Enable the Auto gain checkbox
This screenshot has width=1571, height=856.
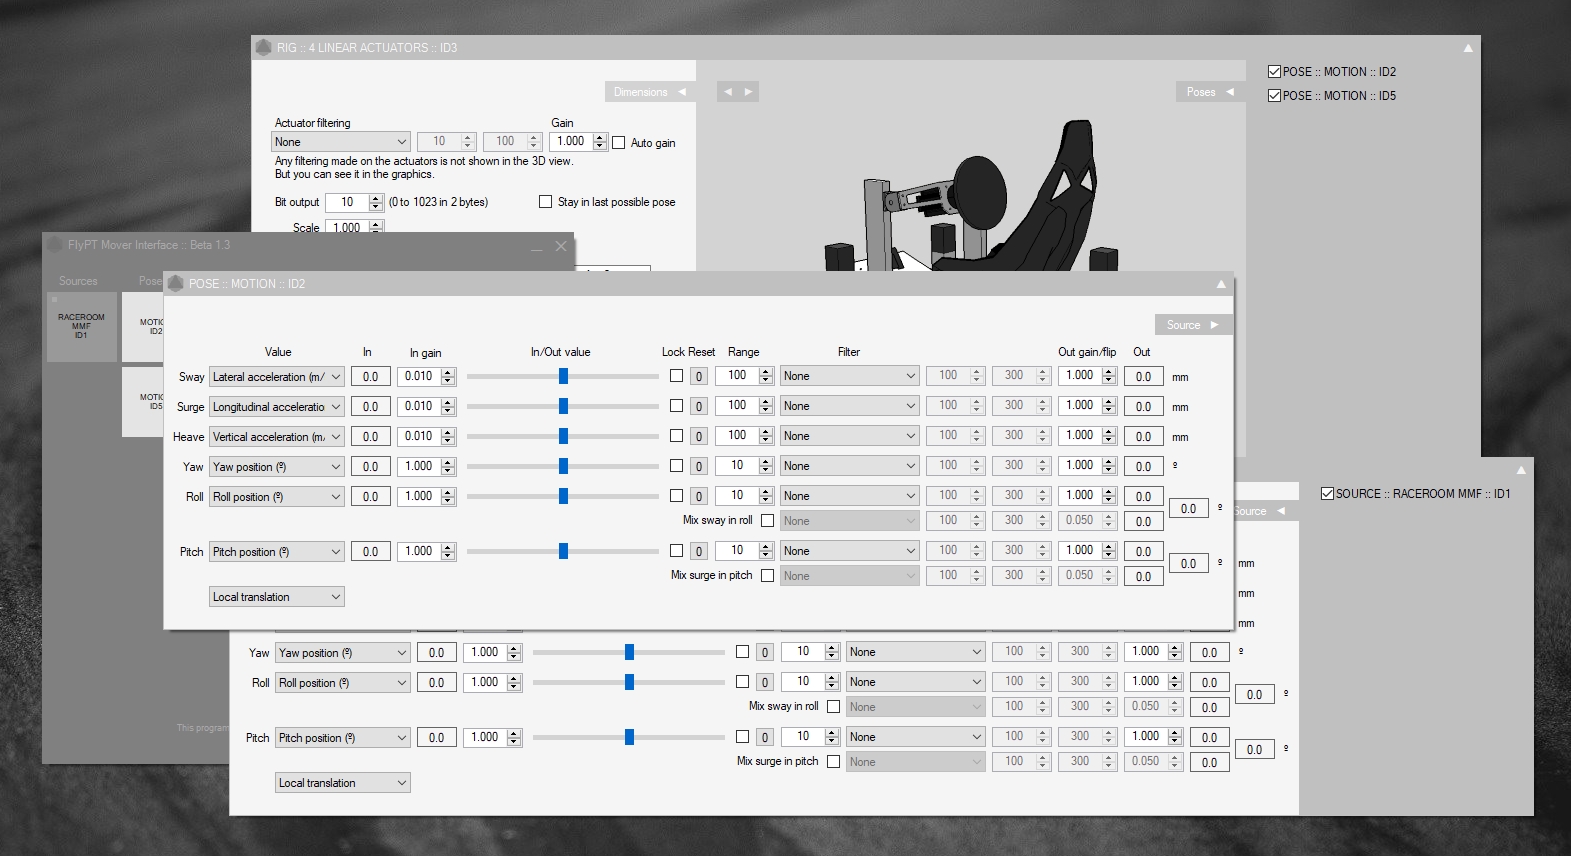(618, 143)
